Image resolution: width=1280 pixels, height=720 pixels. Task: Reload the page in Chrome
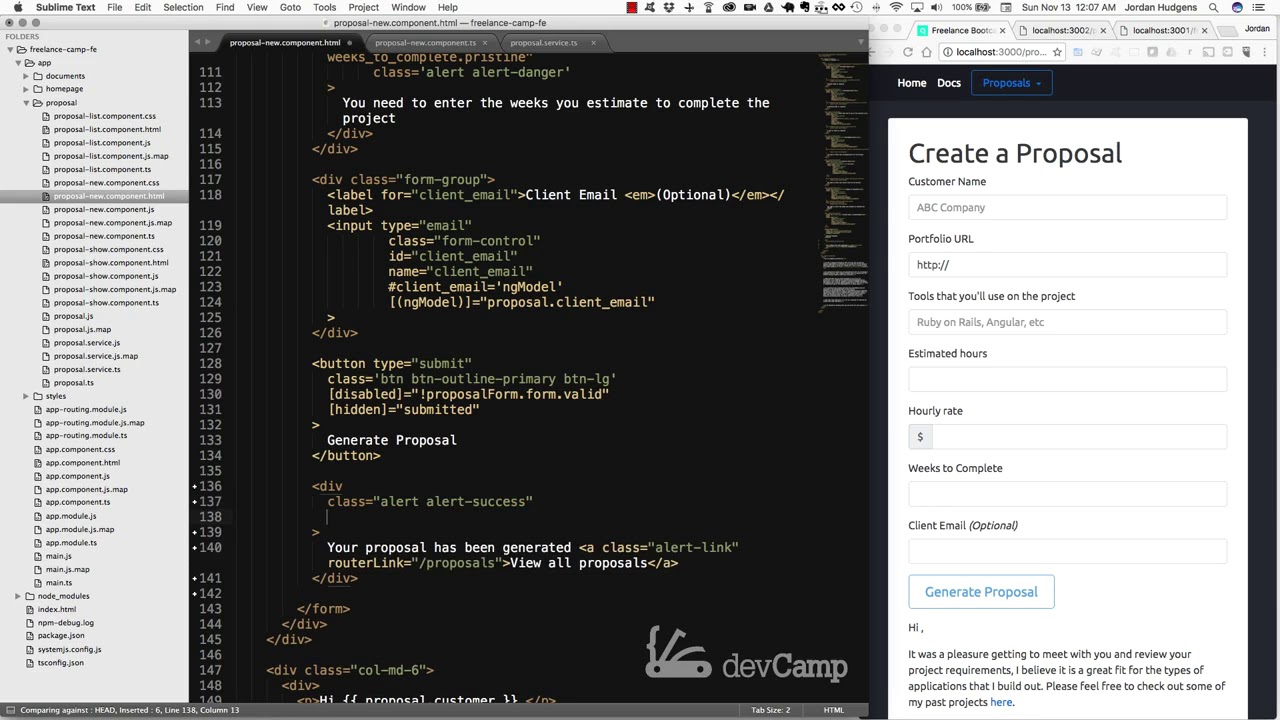point(908,52)
